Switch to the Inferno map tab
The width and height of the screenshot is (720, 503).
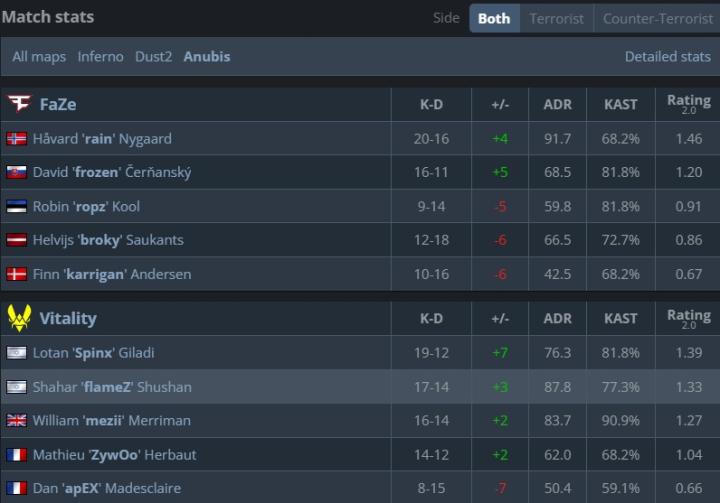click(100, 56)
